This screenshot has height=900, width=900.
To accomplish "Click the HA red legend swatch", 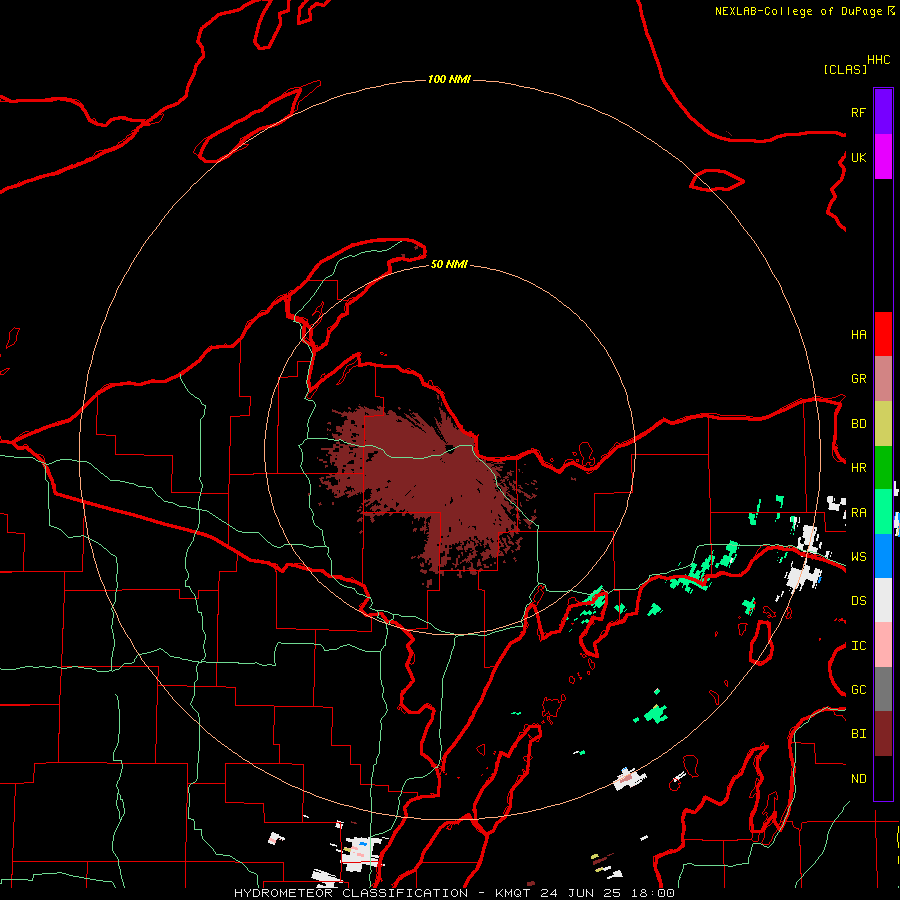I will pyautogui.click(x=883, y=334).
